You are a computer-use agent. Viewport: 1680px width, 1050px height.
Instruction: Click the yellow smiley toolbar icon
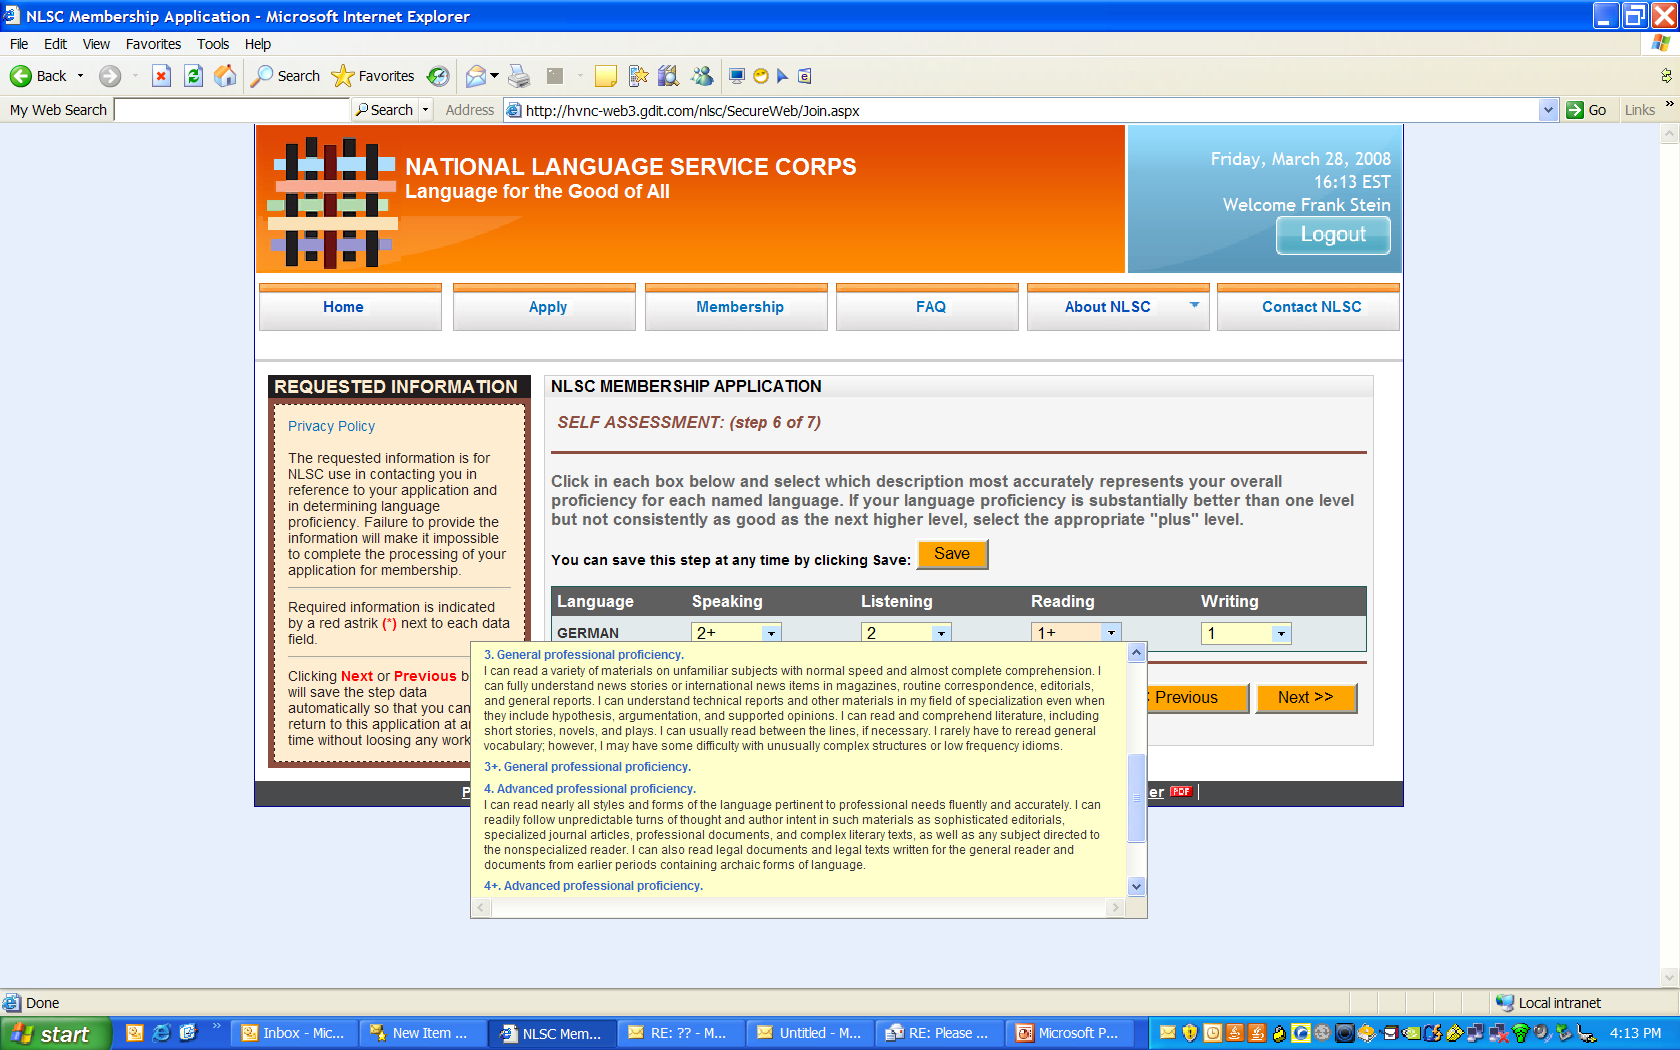761,76
